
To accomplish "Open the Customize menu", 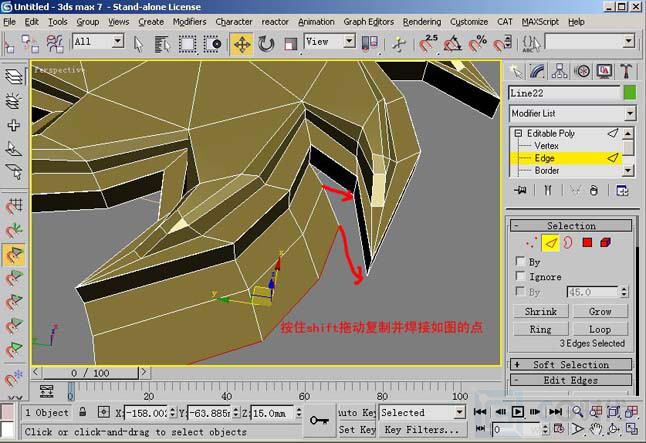I will click(x=469, y=22).
